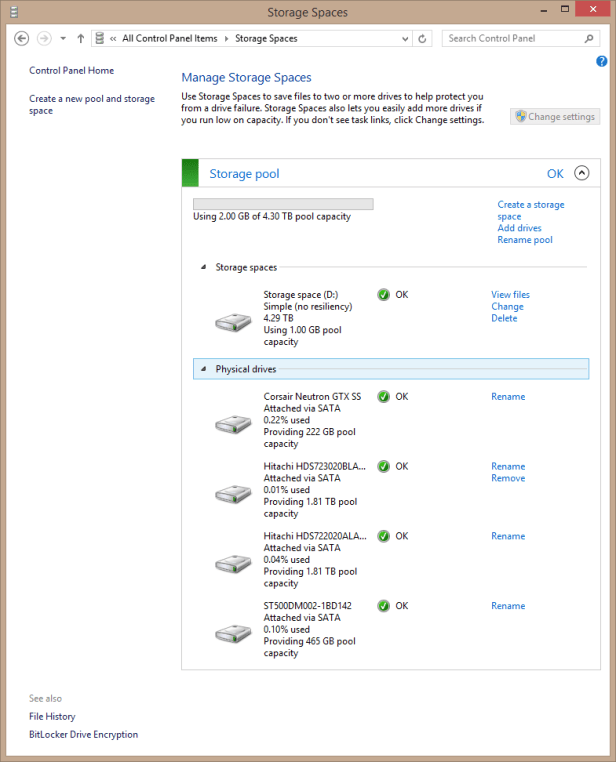This screenshot has height=762, width=616.
Task: Open the recent locations dropdown arrow
Action: coord(63,39)
